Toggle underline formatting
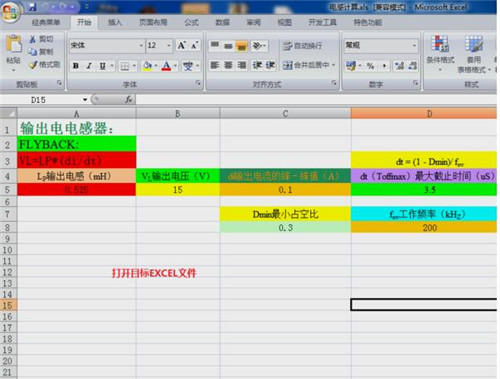This screenshot has width=500, height=379. (103, 66)
